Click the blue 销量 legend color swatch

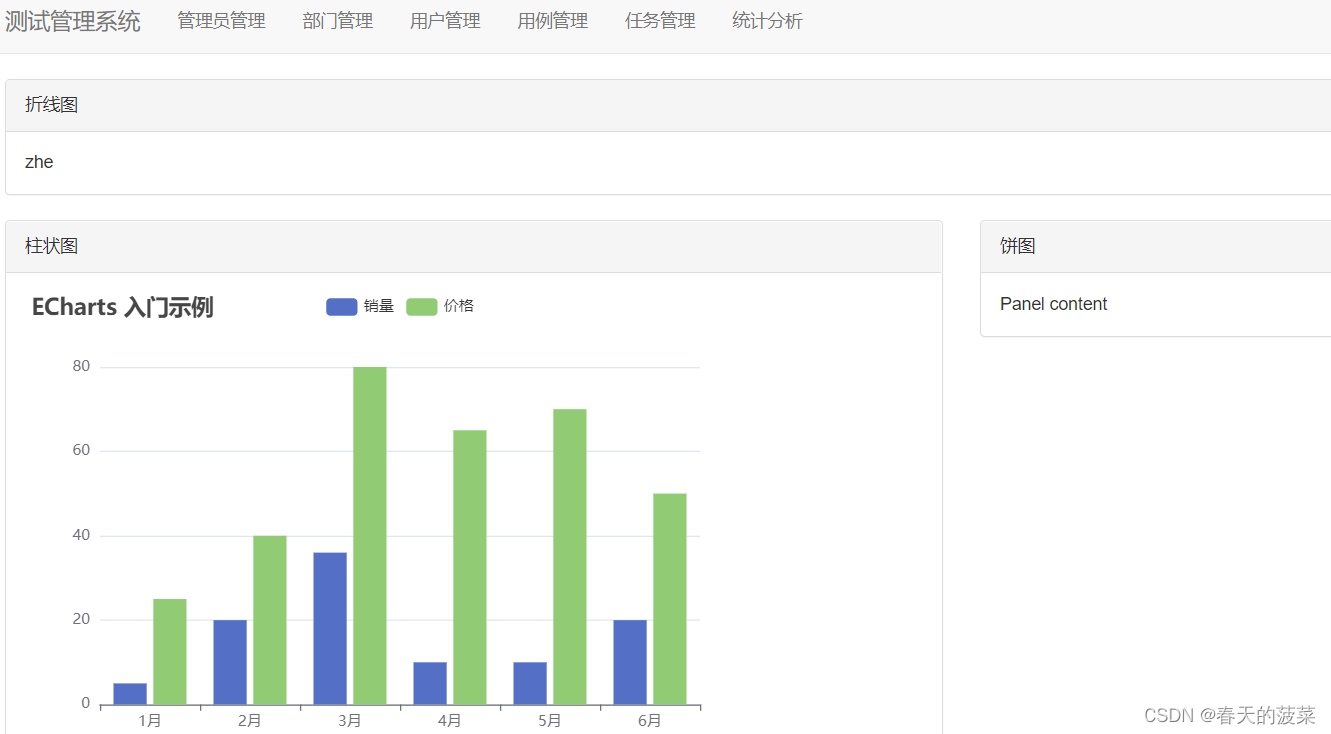click(341, 306)
